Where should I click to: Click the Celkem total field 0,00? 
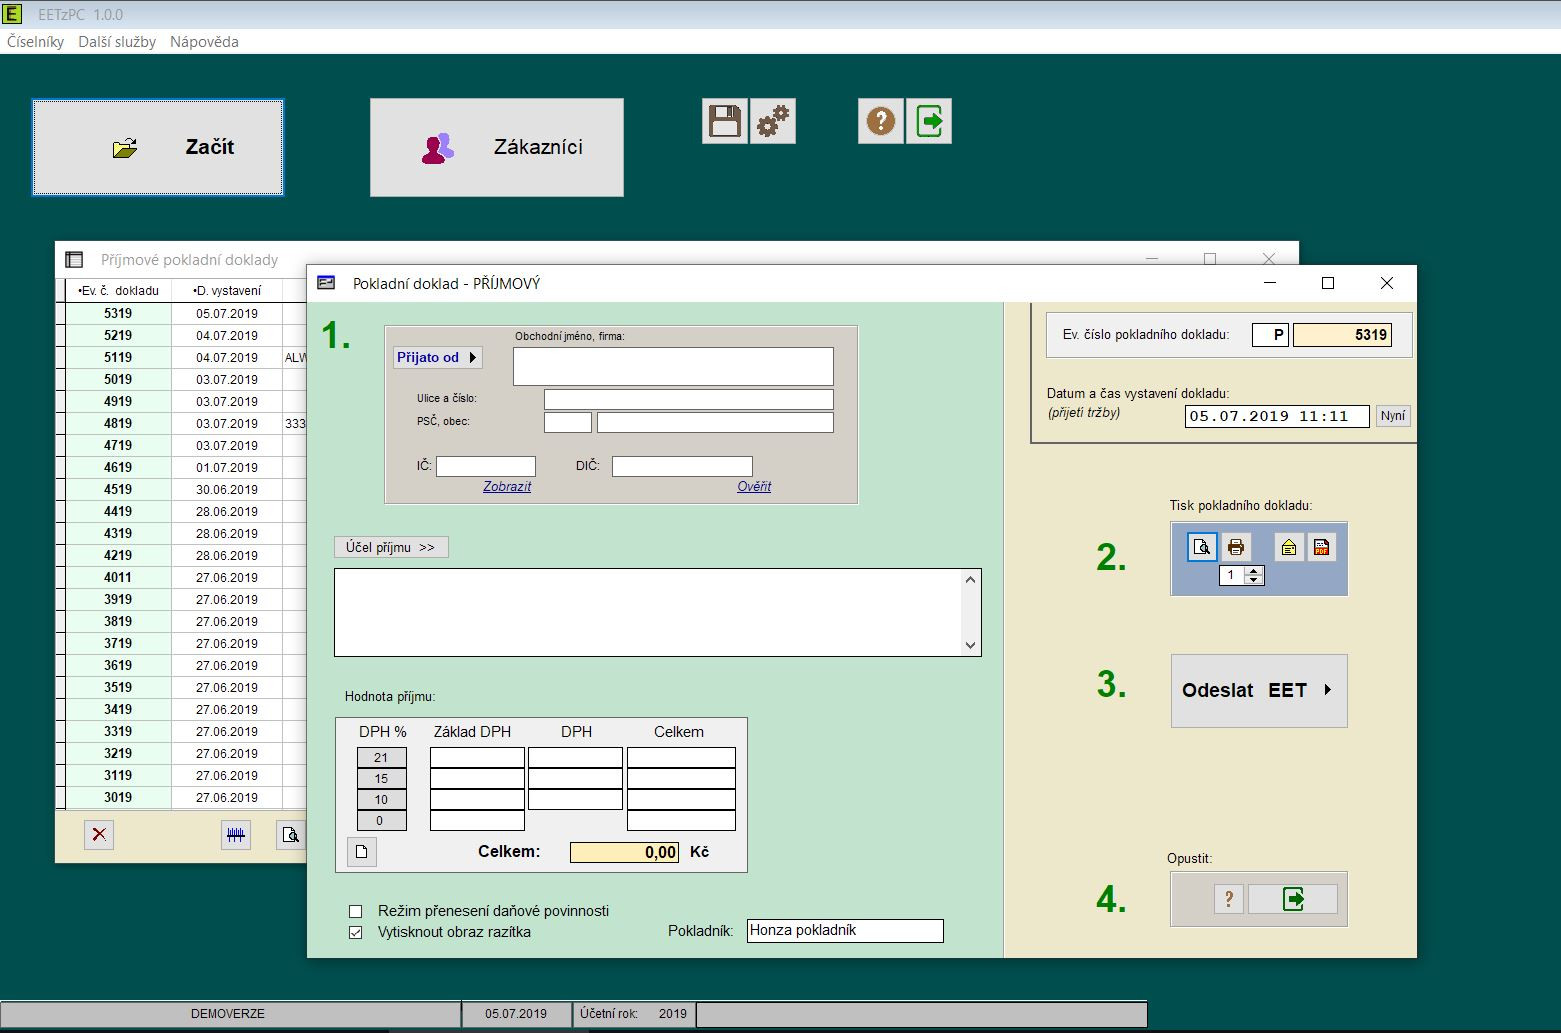pyautogui.click(x=625, y=852)
